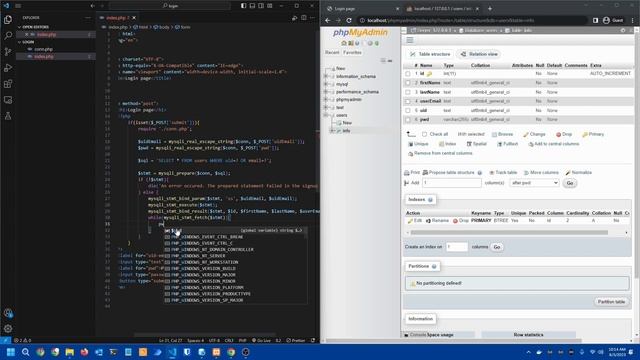This screenshot has width=640, height=360.
Task: Check the pwd column checkbox
Action: coord(408,120)
